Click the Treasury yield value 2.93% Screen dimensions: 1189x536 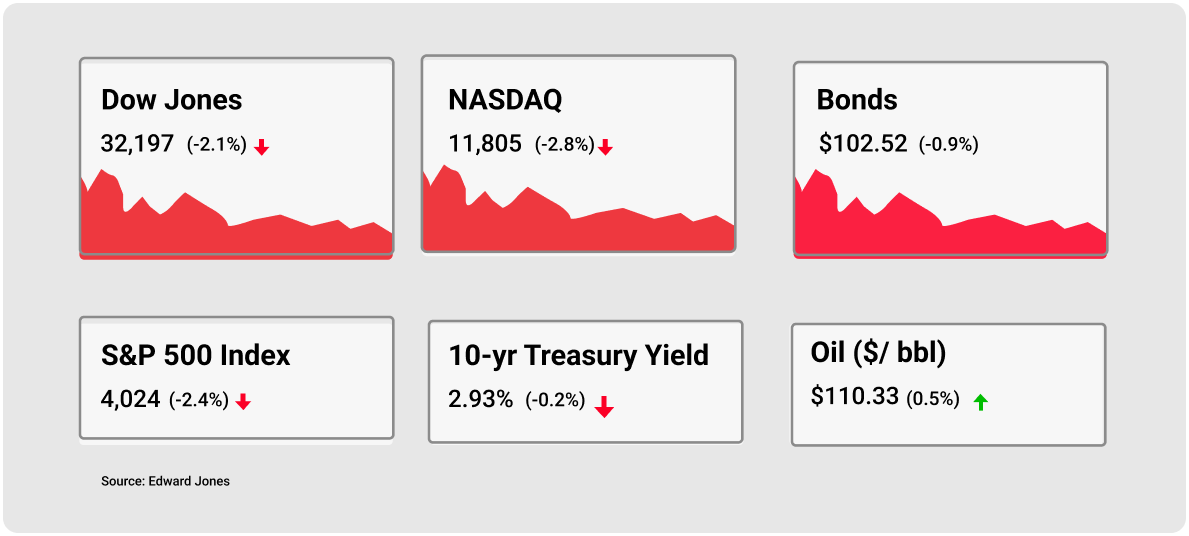[x=481, y=398]
